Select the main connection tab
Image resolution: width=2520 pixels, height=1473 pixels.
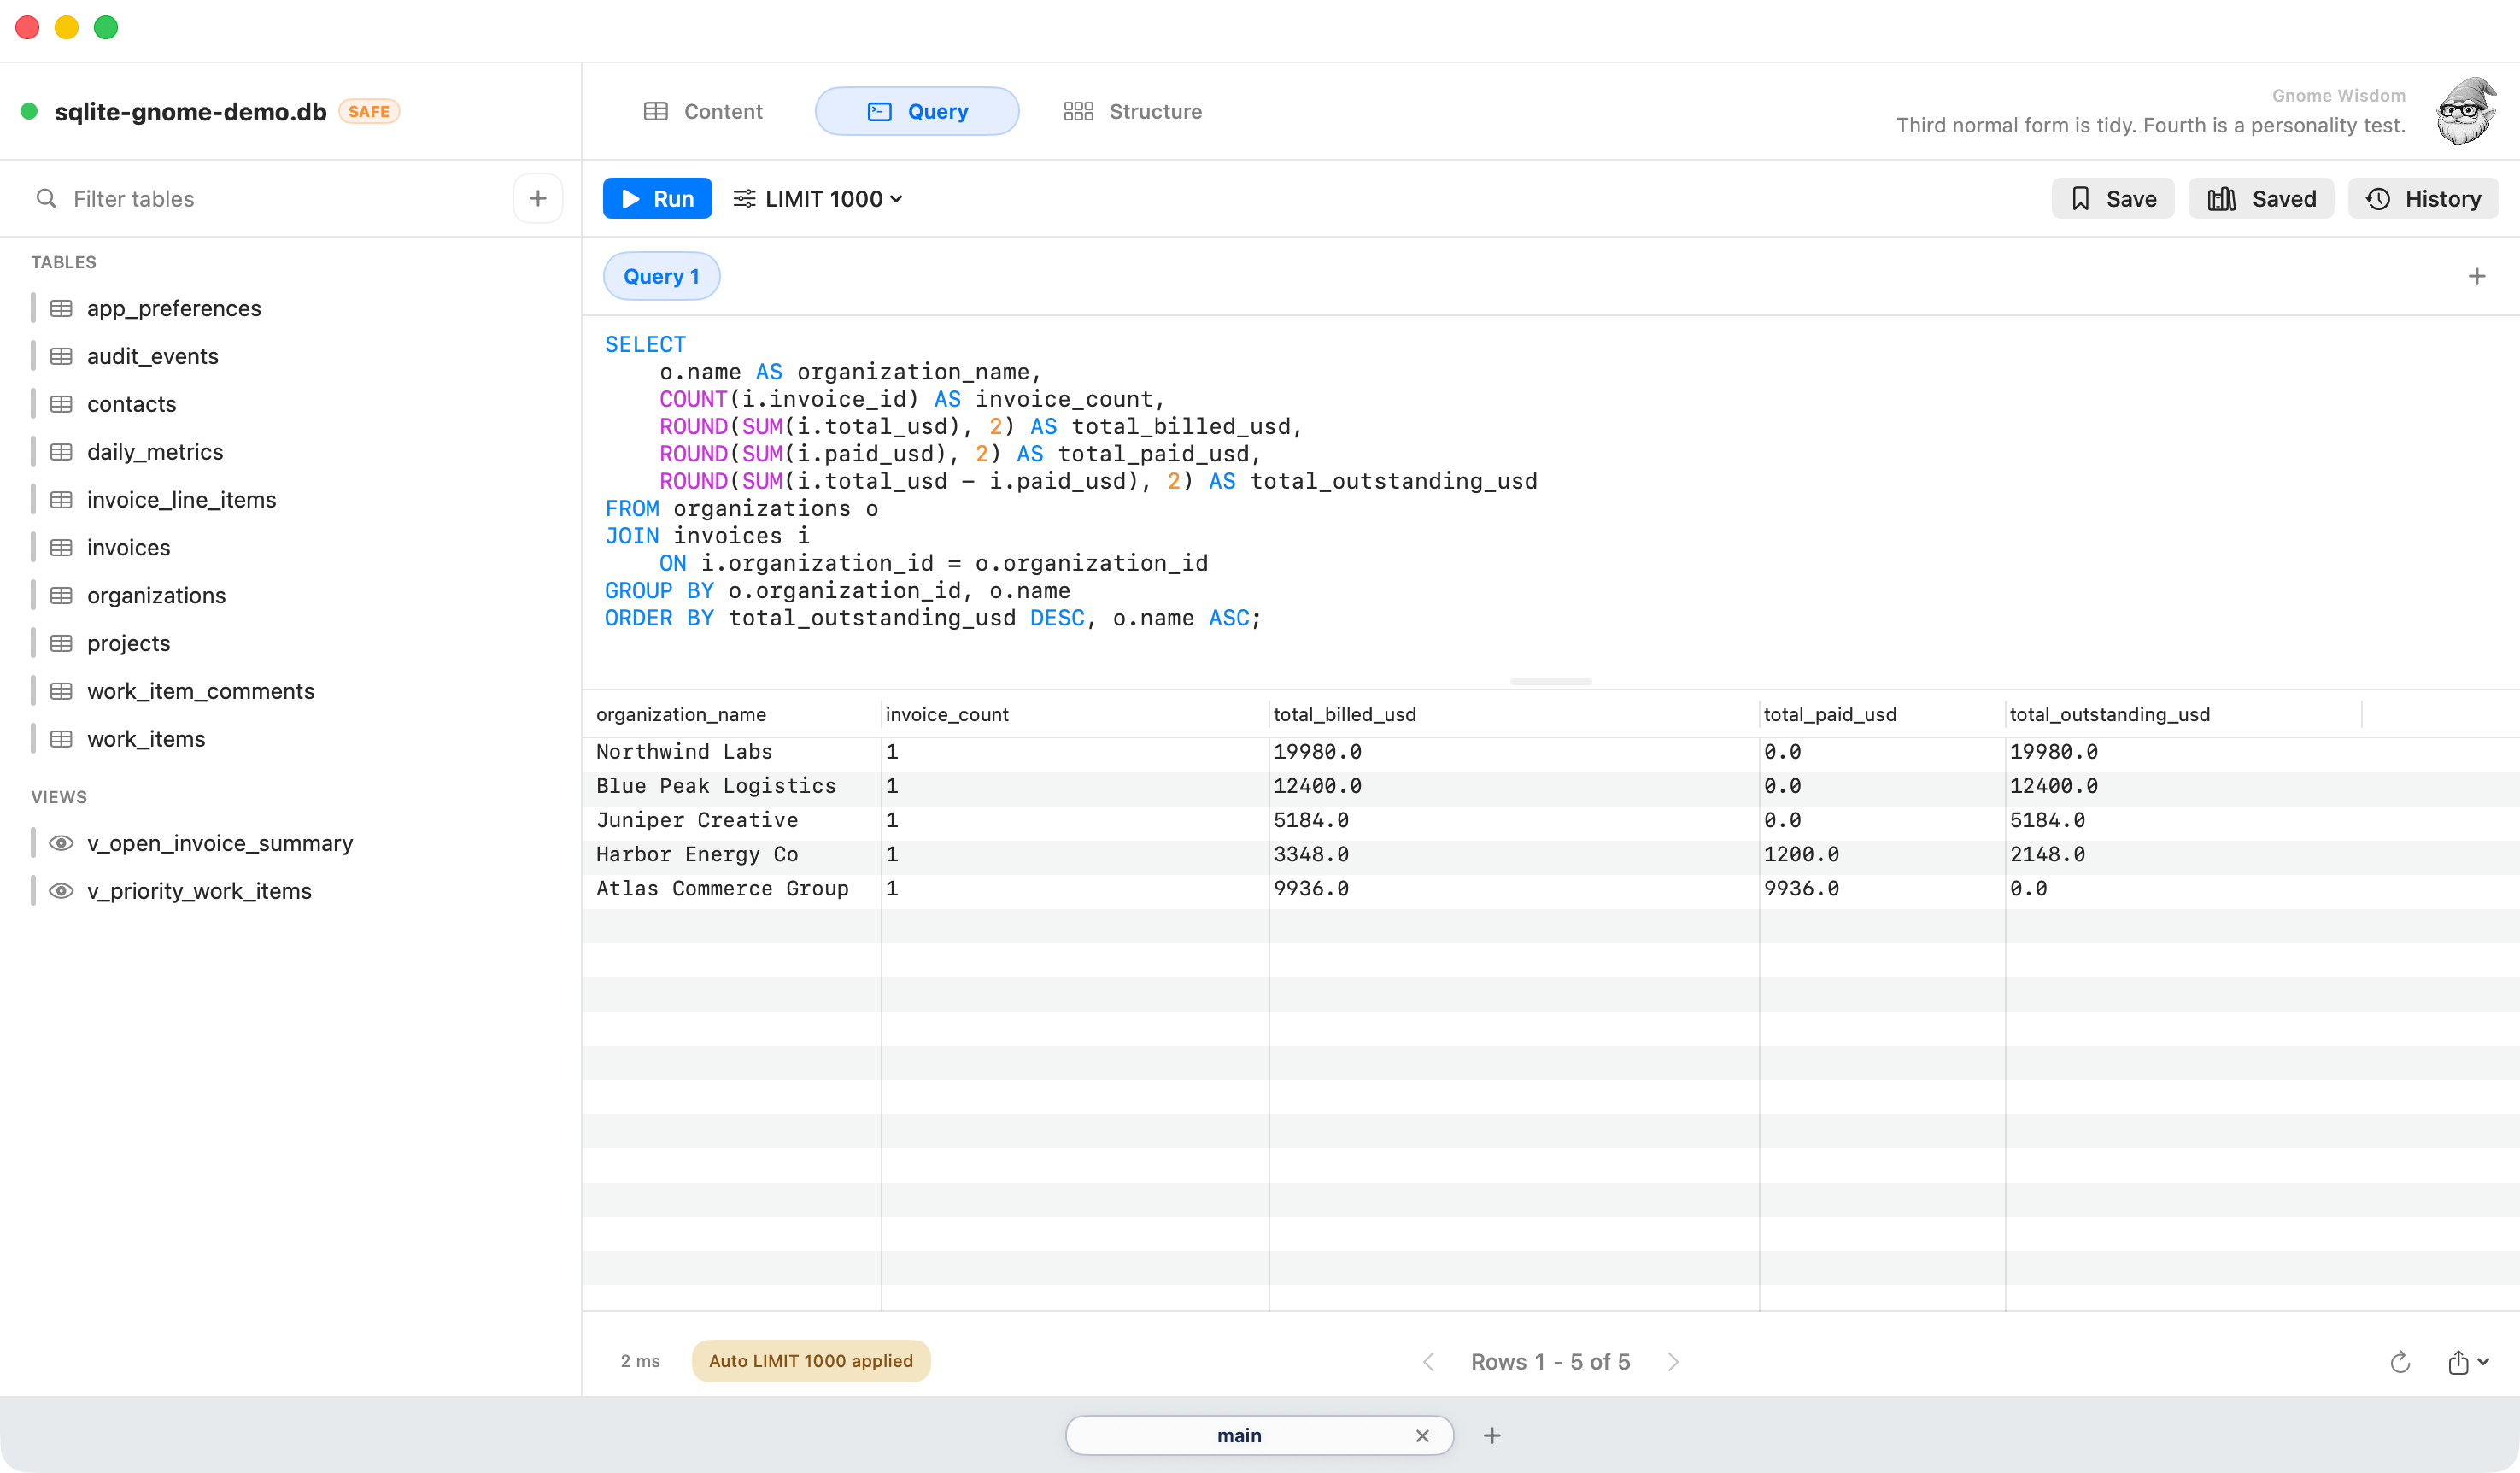(1259, 1435)
